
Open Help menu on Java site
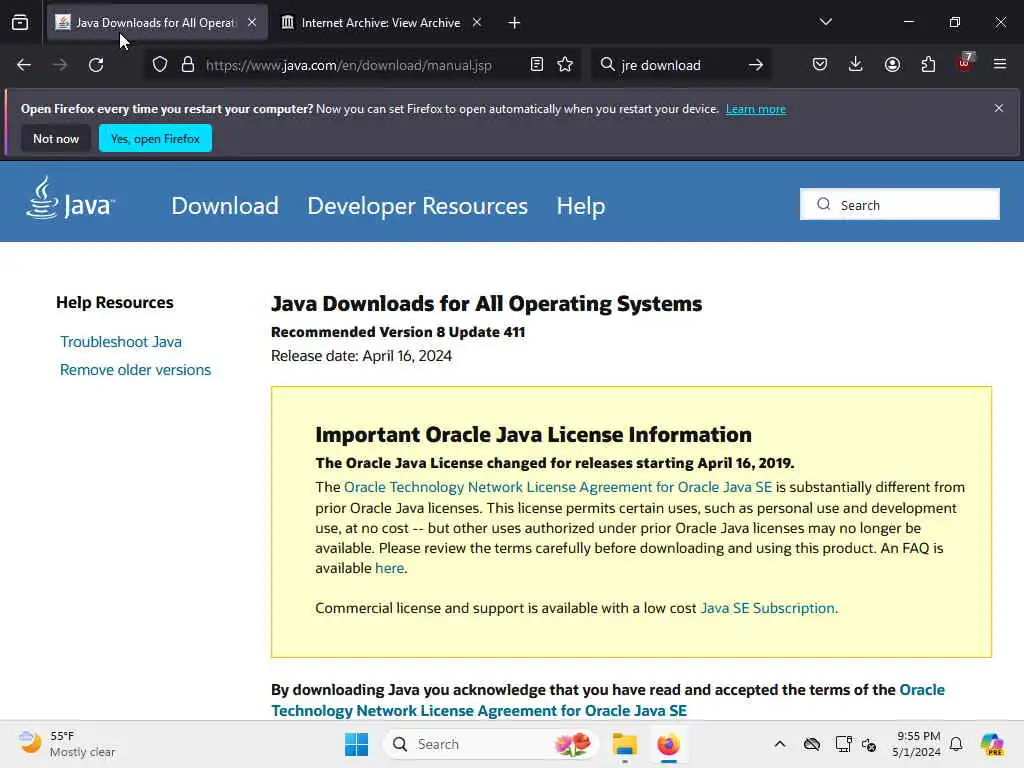click(581, 206)
